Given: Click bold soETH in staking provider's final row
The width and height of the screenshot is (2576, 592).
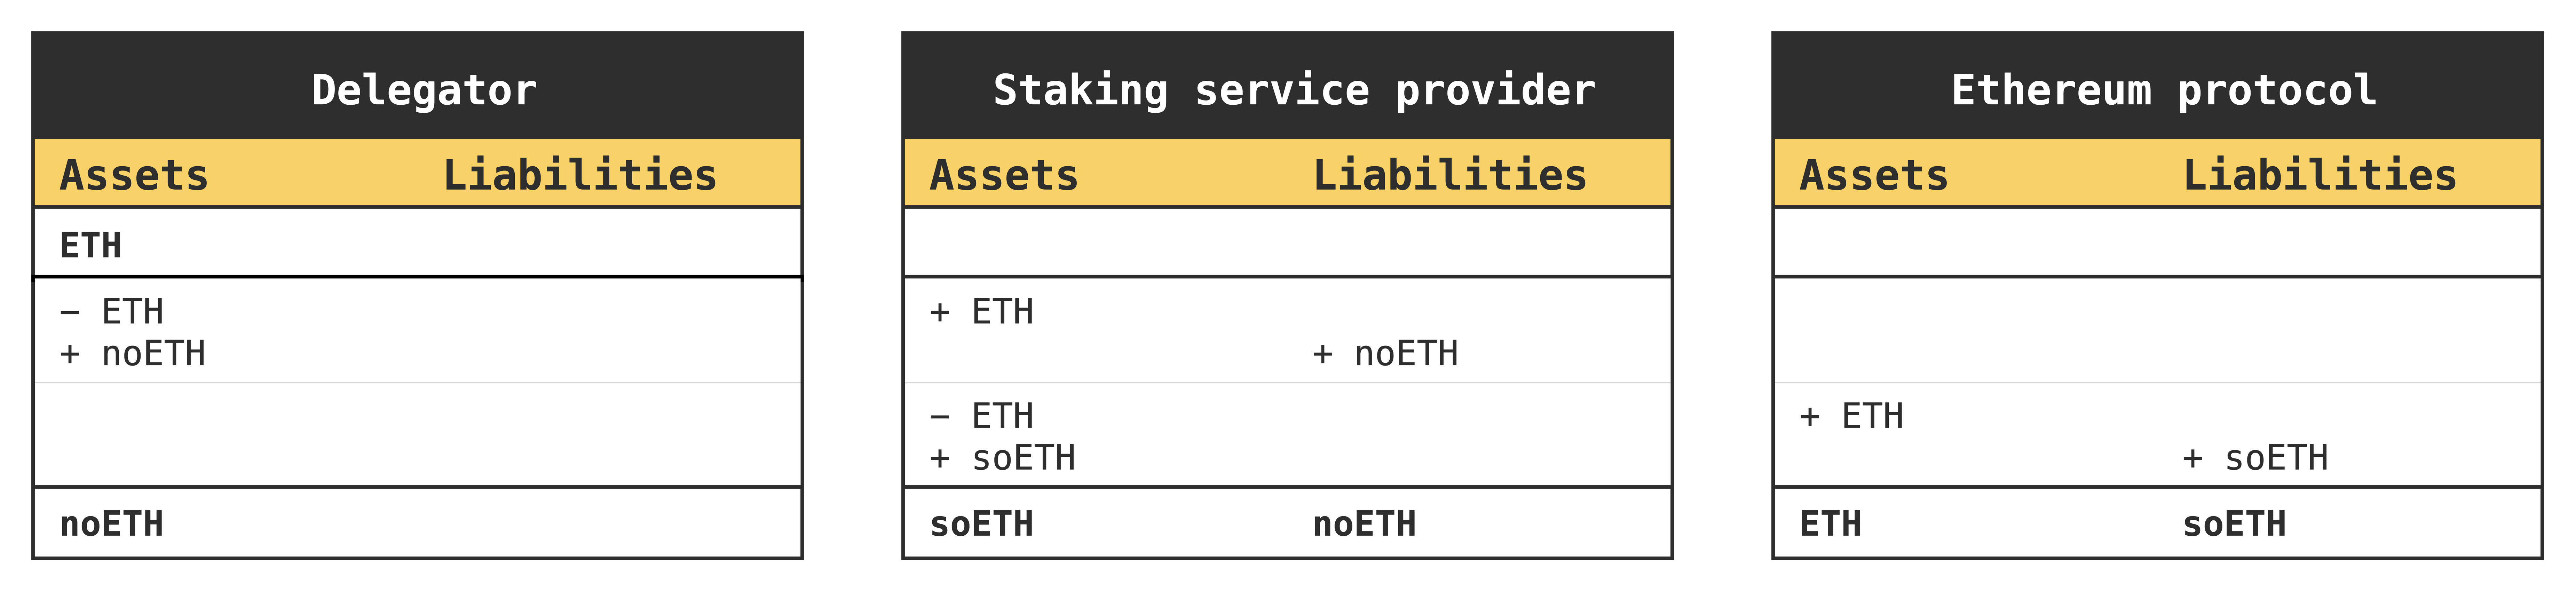Looking at the screenshot, I should [982, 524].
